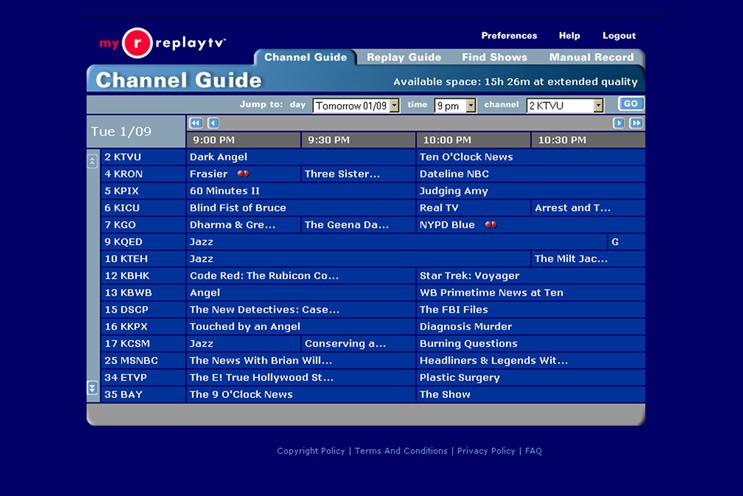Select The News With Brian Will...
This screenshot has width=743, height=496.
point(300,361)
